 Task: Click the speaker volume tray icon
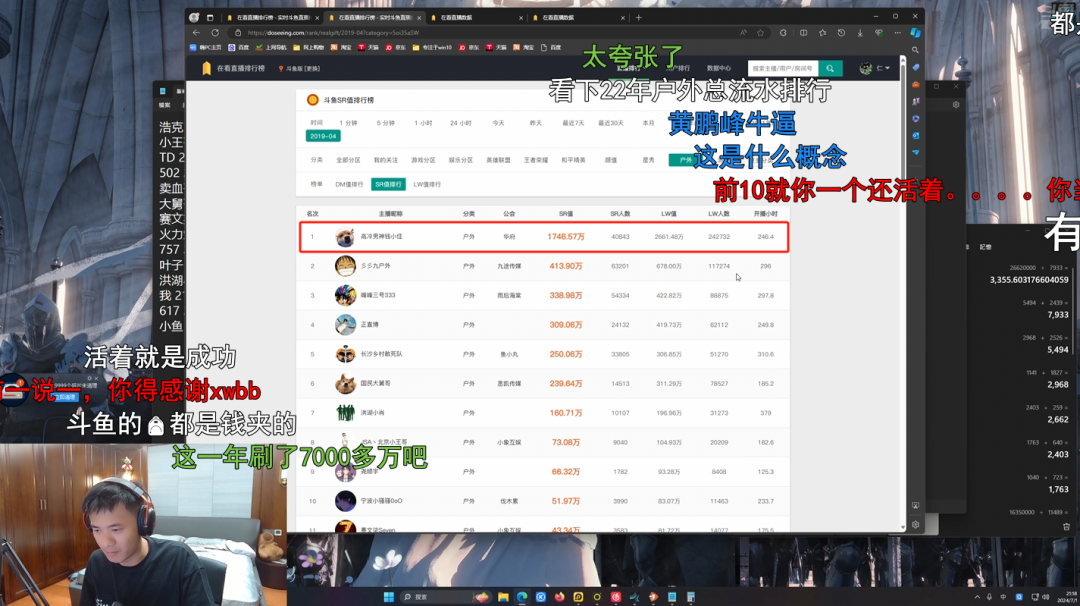pyautogui.click(x=1046, y=597)
